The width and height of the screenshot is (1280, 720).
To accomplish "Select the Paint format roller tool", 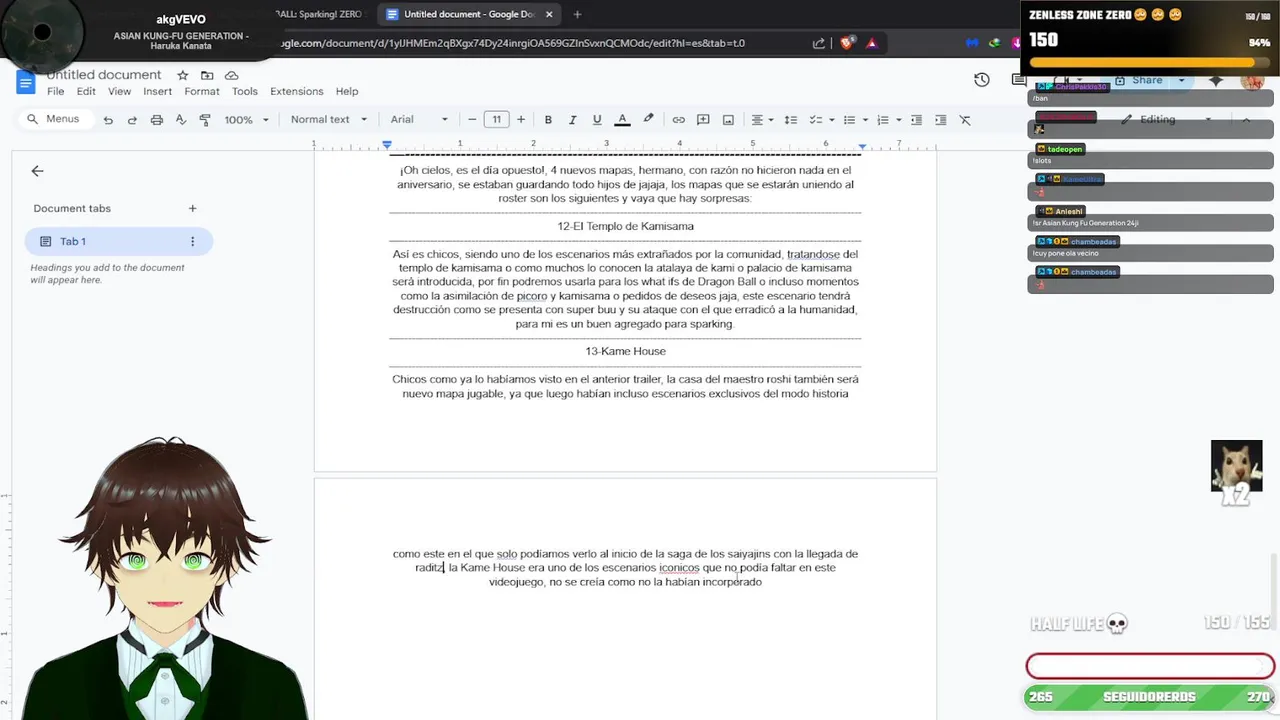I will point(205,120).
